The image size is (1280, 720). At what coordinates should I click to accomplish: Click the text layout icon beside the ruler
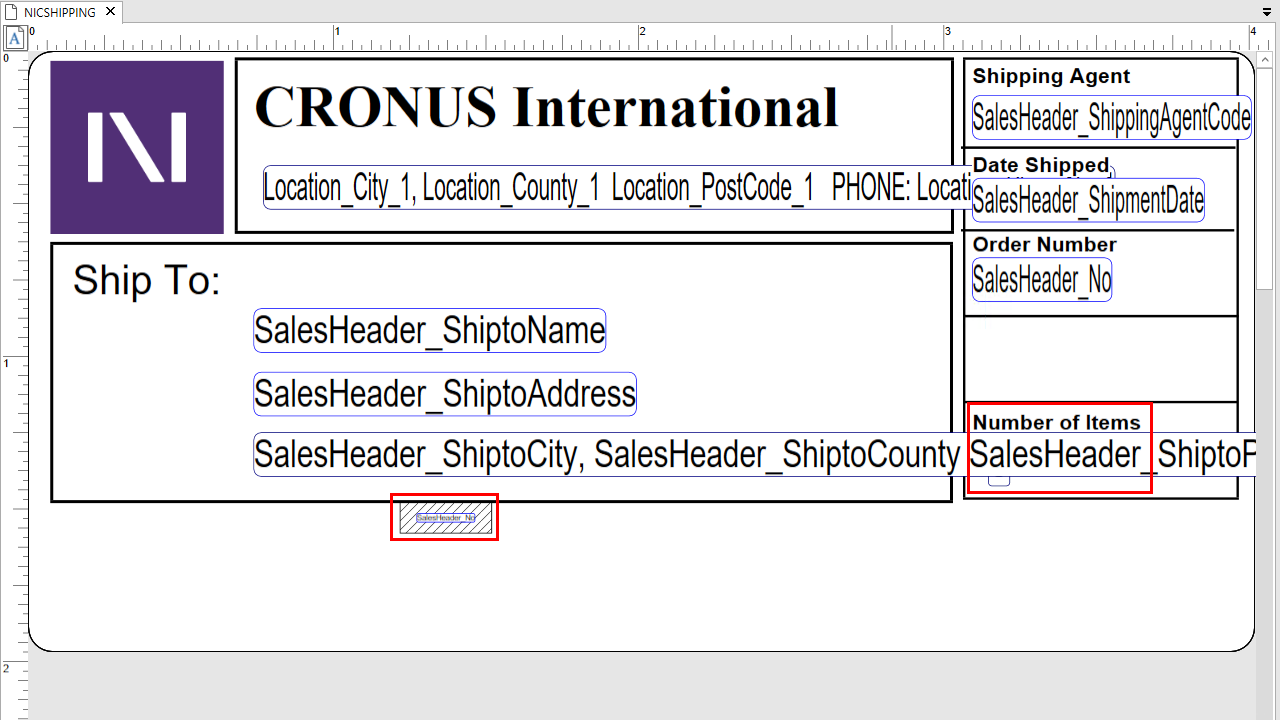pos(15,38)
